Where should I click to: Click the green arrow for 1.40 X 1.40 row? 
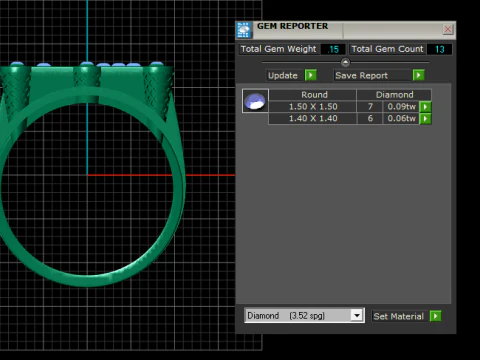coord(425,118)
